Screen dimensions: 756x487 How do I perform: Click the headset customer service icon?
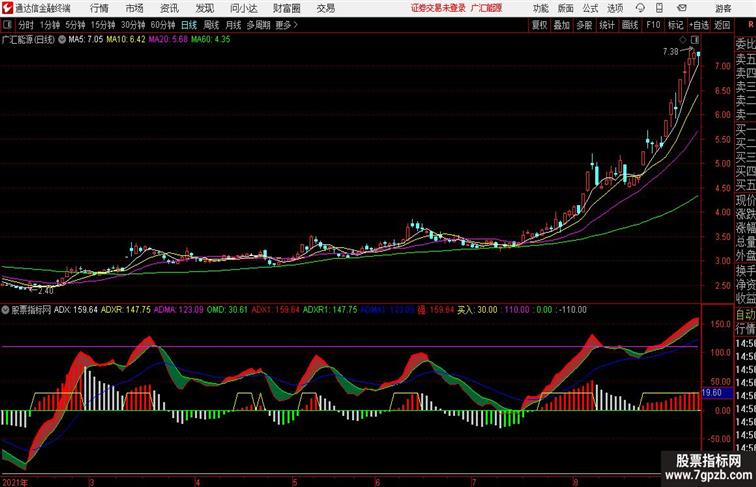point(640,8)
